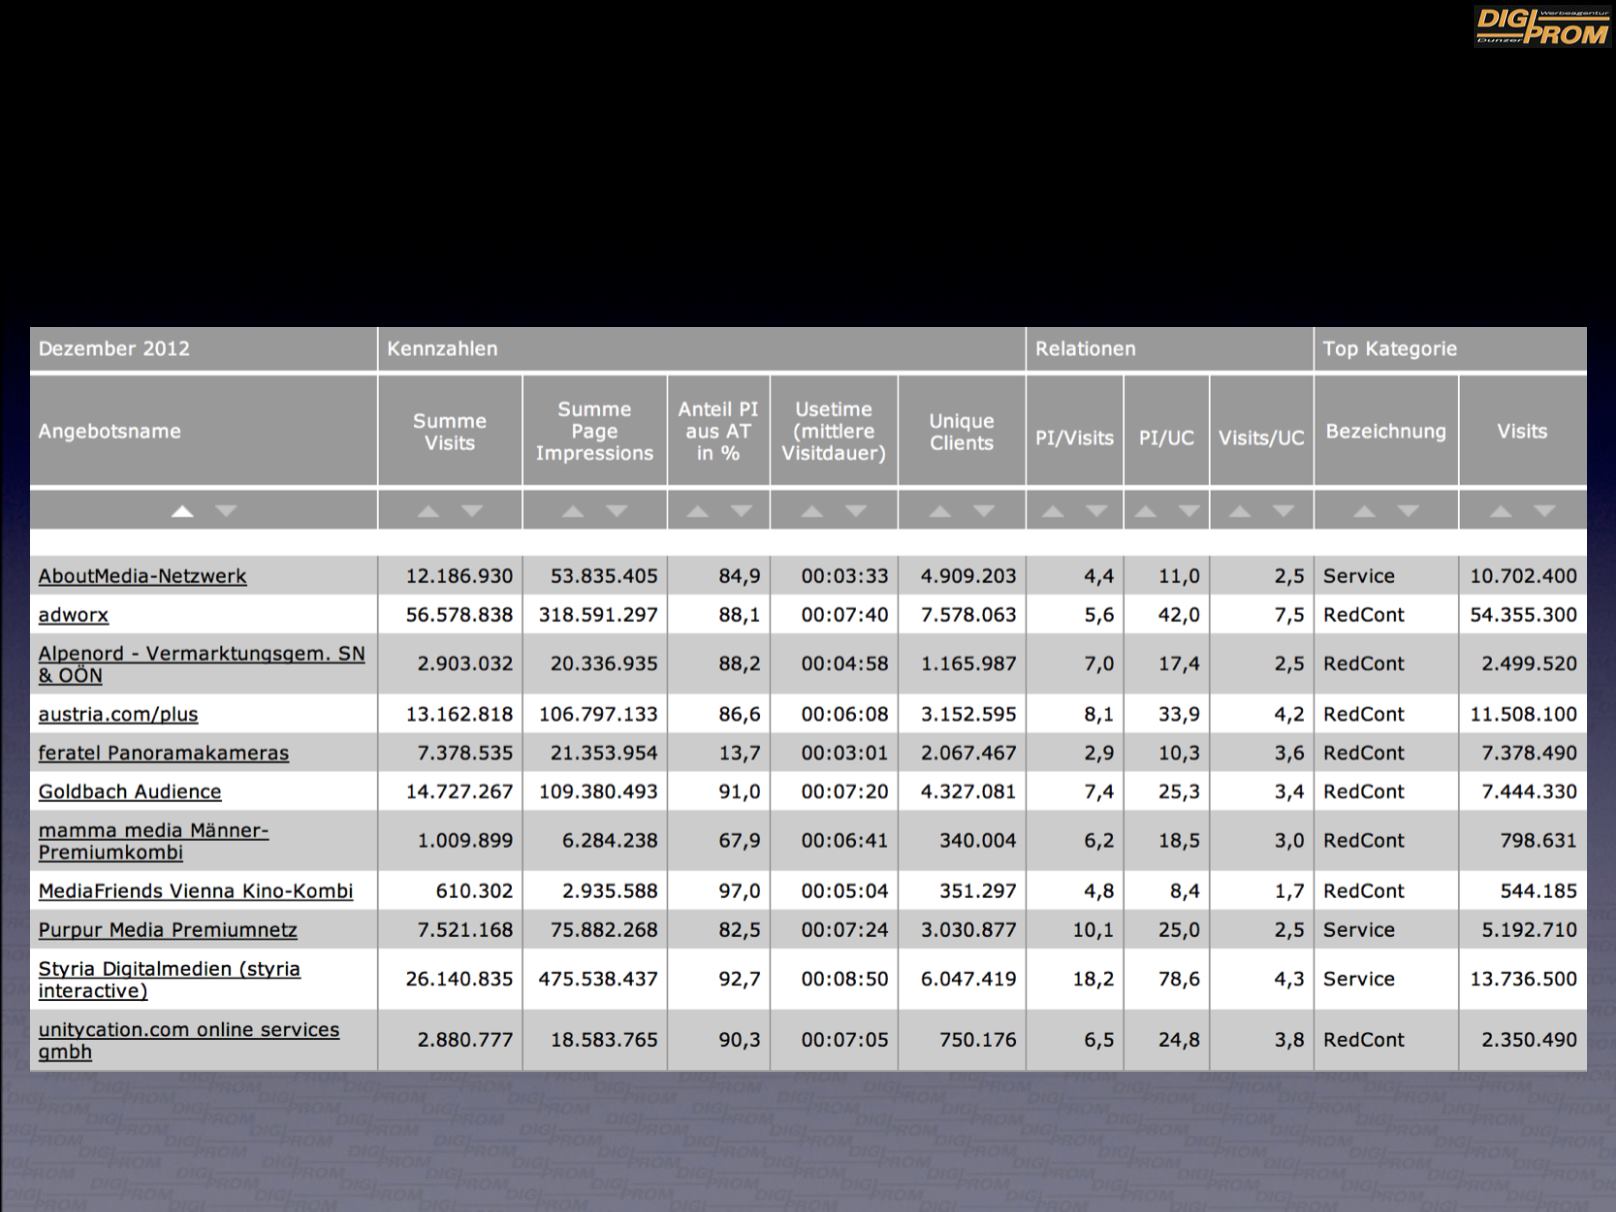This screenshot has width=1616, height=1212.
Task: Click the DigiProm logo
Action: pos(1541,26)
